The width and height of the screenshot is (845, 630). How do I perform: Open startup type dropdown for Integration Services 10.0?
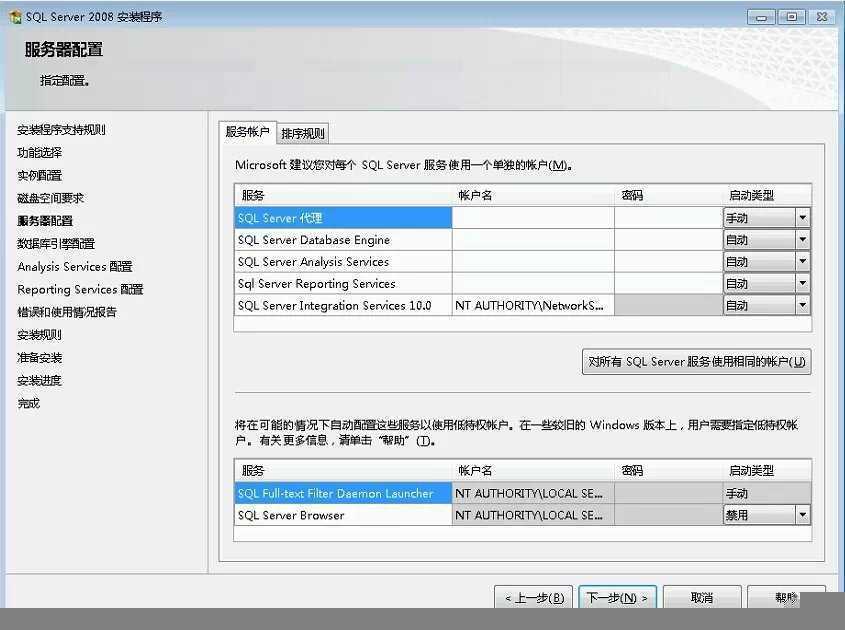pyautogui.click(x=802, y=306)
